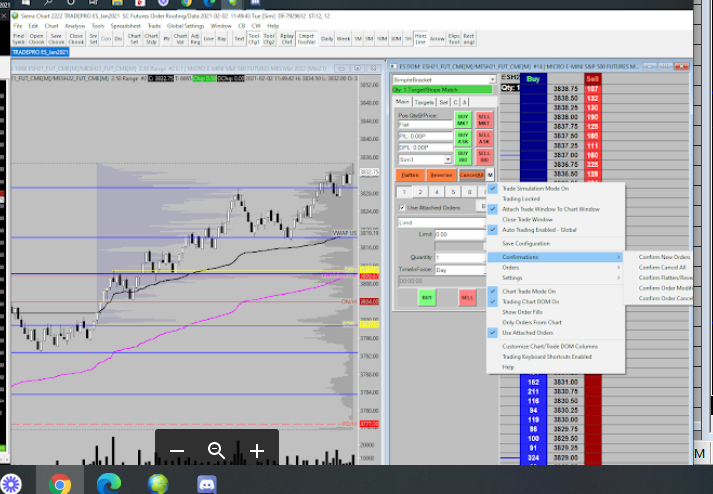Click the zoom in plus icon
This screenshot has width=713, height=494.
[257, 451]
